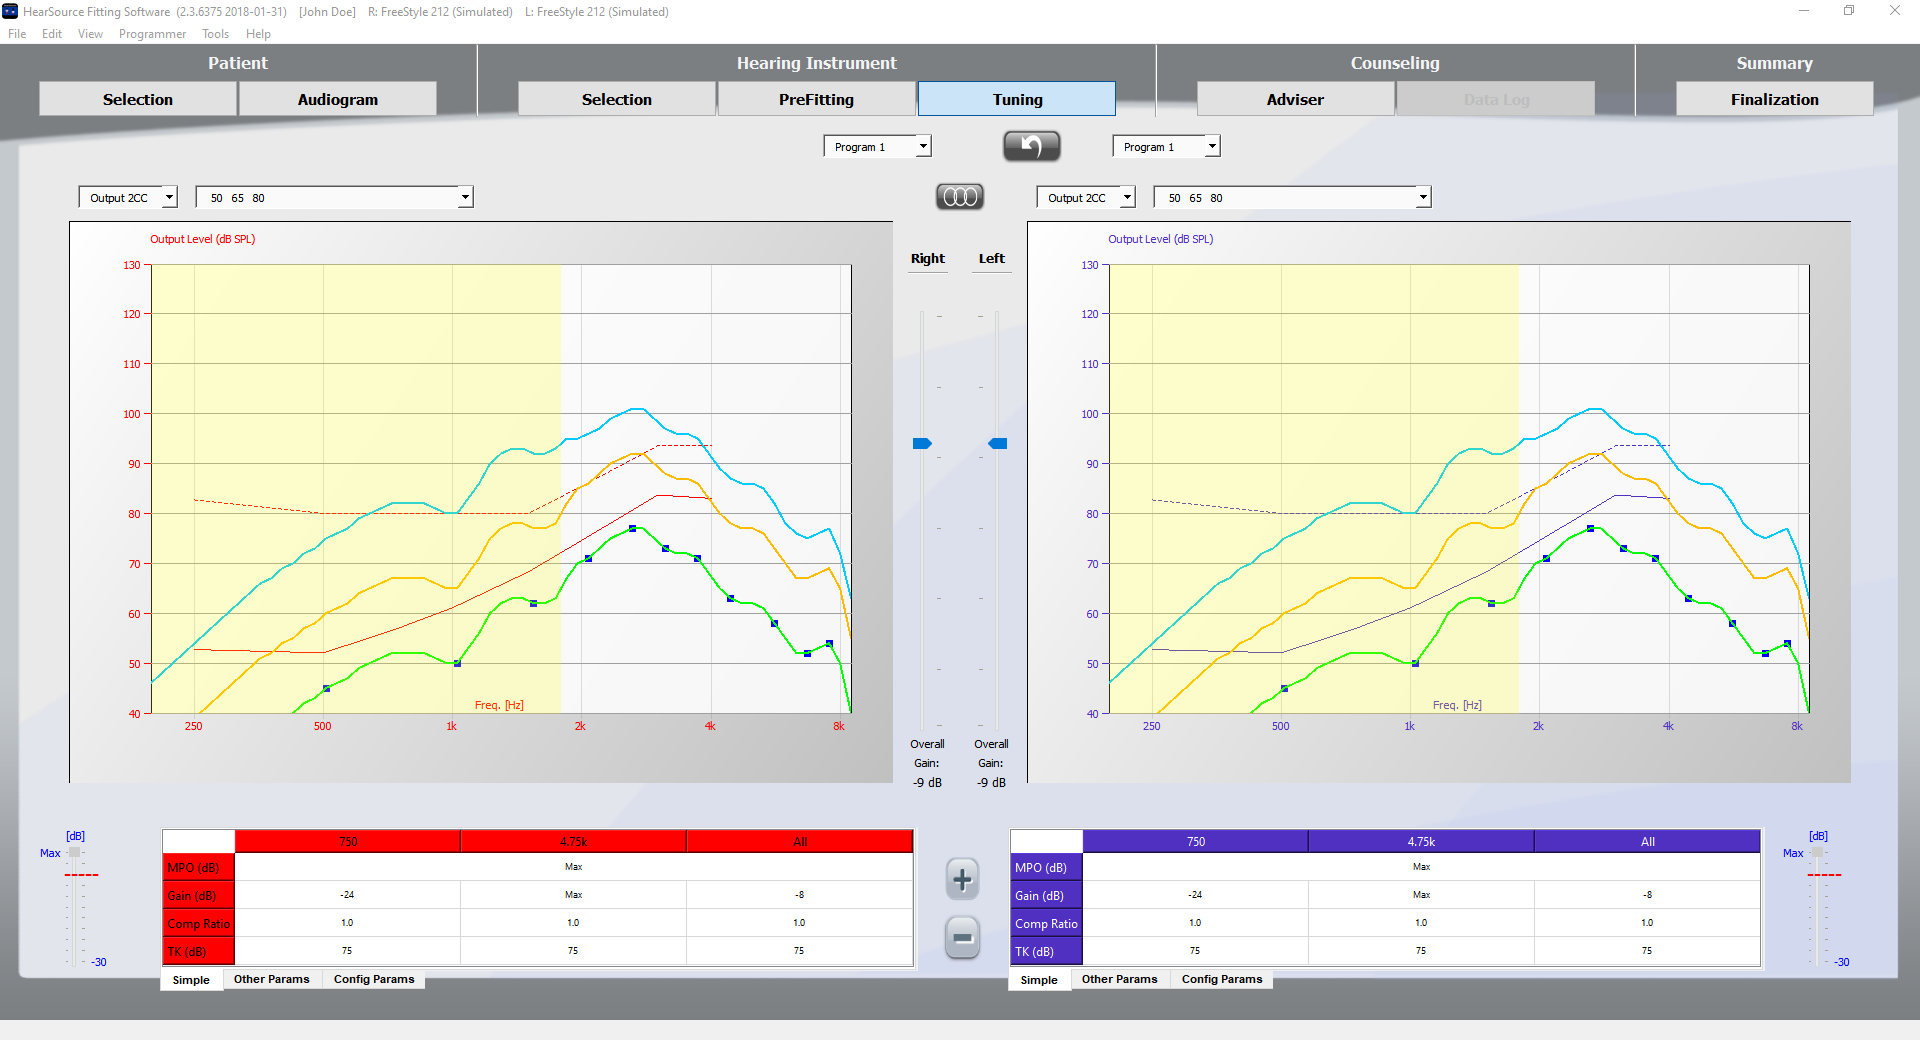Viewport: 1920px width, 1040px height.
Task: Open the Tools menu
Action: (x=215, y=34)
